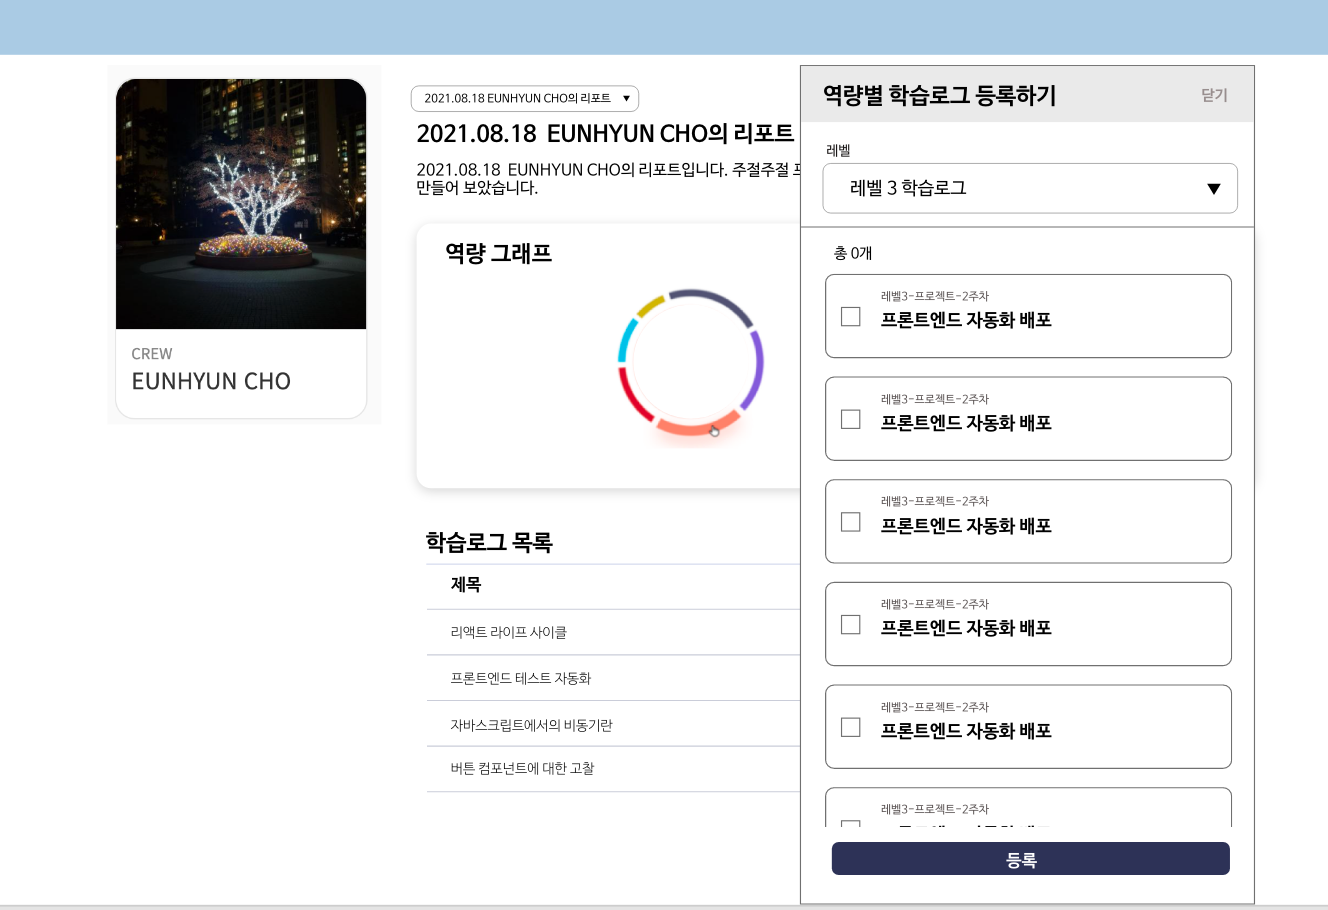Check the first 프론트엔드 자동화 배포 checkbox
Screen dimensions: 1328x910
click(851, 316)
